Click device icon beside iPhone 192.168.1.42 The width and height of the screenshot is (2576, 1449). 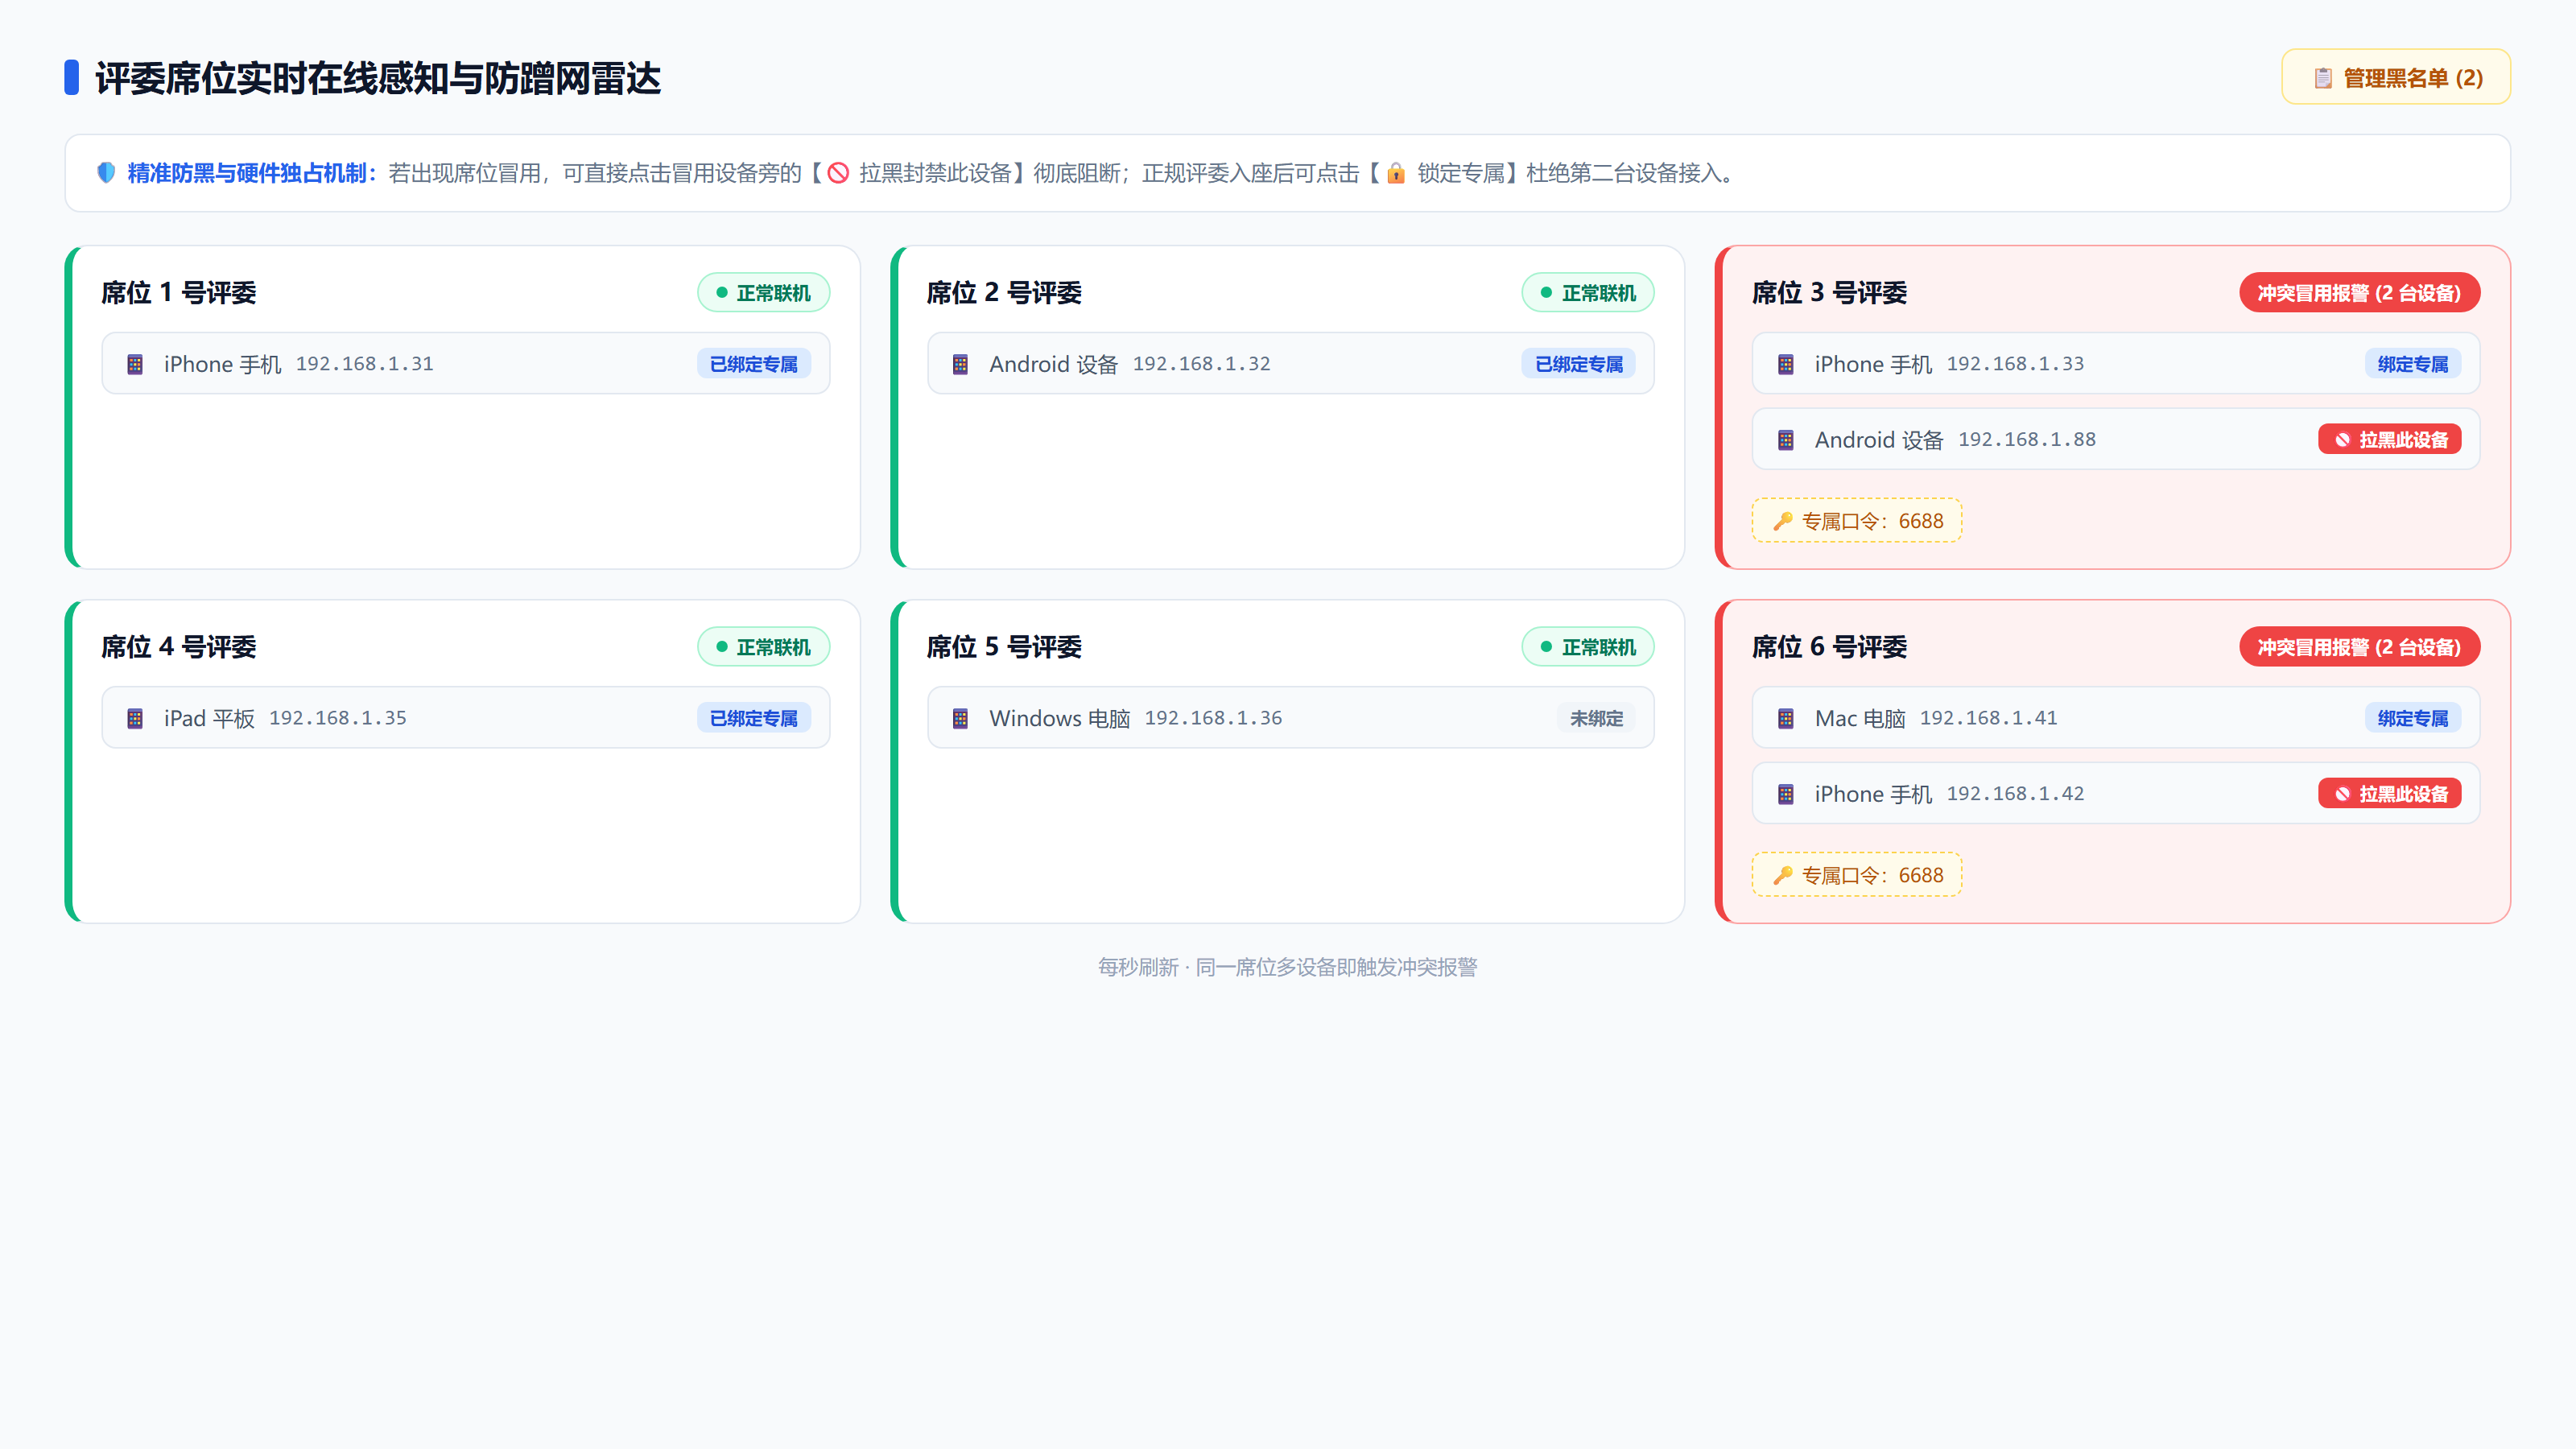1785,793
